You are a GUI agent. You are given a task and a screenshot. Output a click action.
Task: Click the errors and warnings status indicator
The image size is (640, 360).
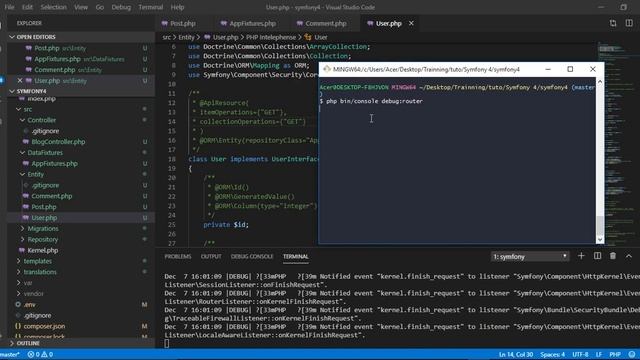[40, 354]
